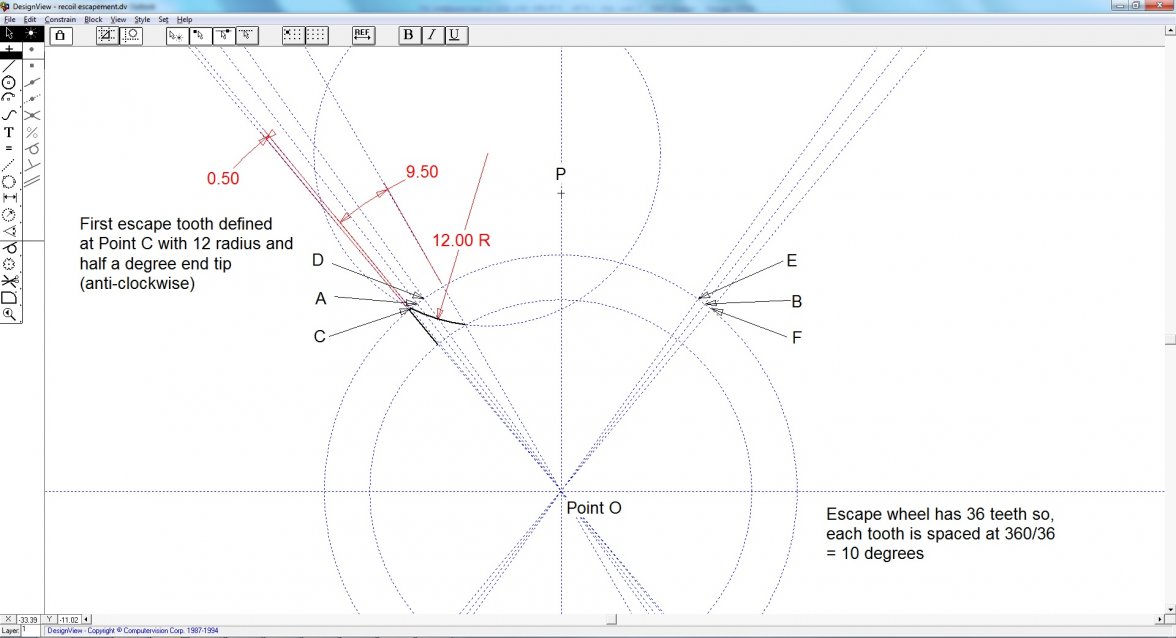Select the Text tool in left toolbox
Screen dimensions: 1176x638
click(9, 132)
